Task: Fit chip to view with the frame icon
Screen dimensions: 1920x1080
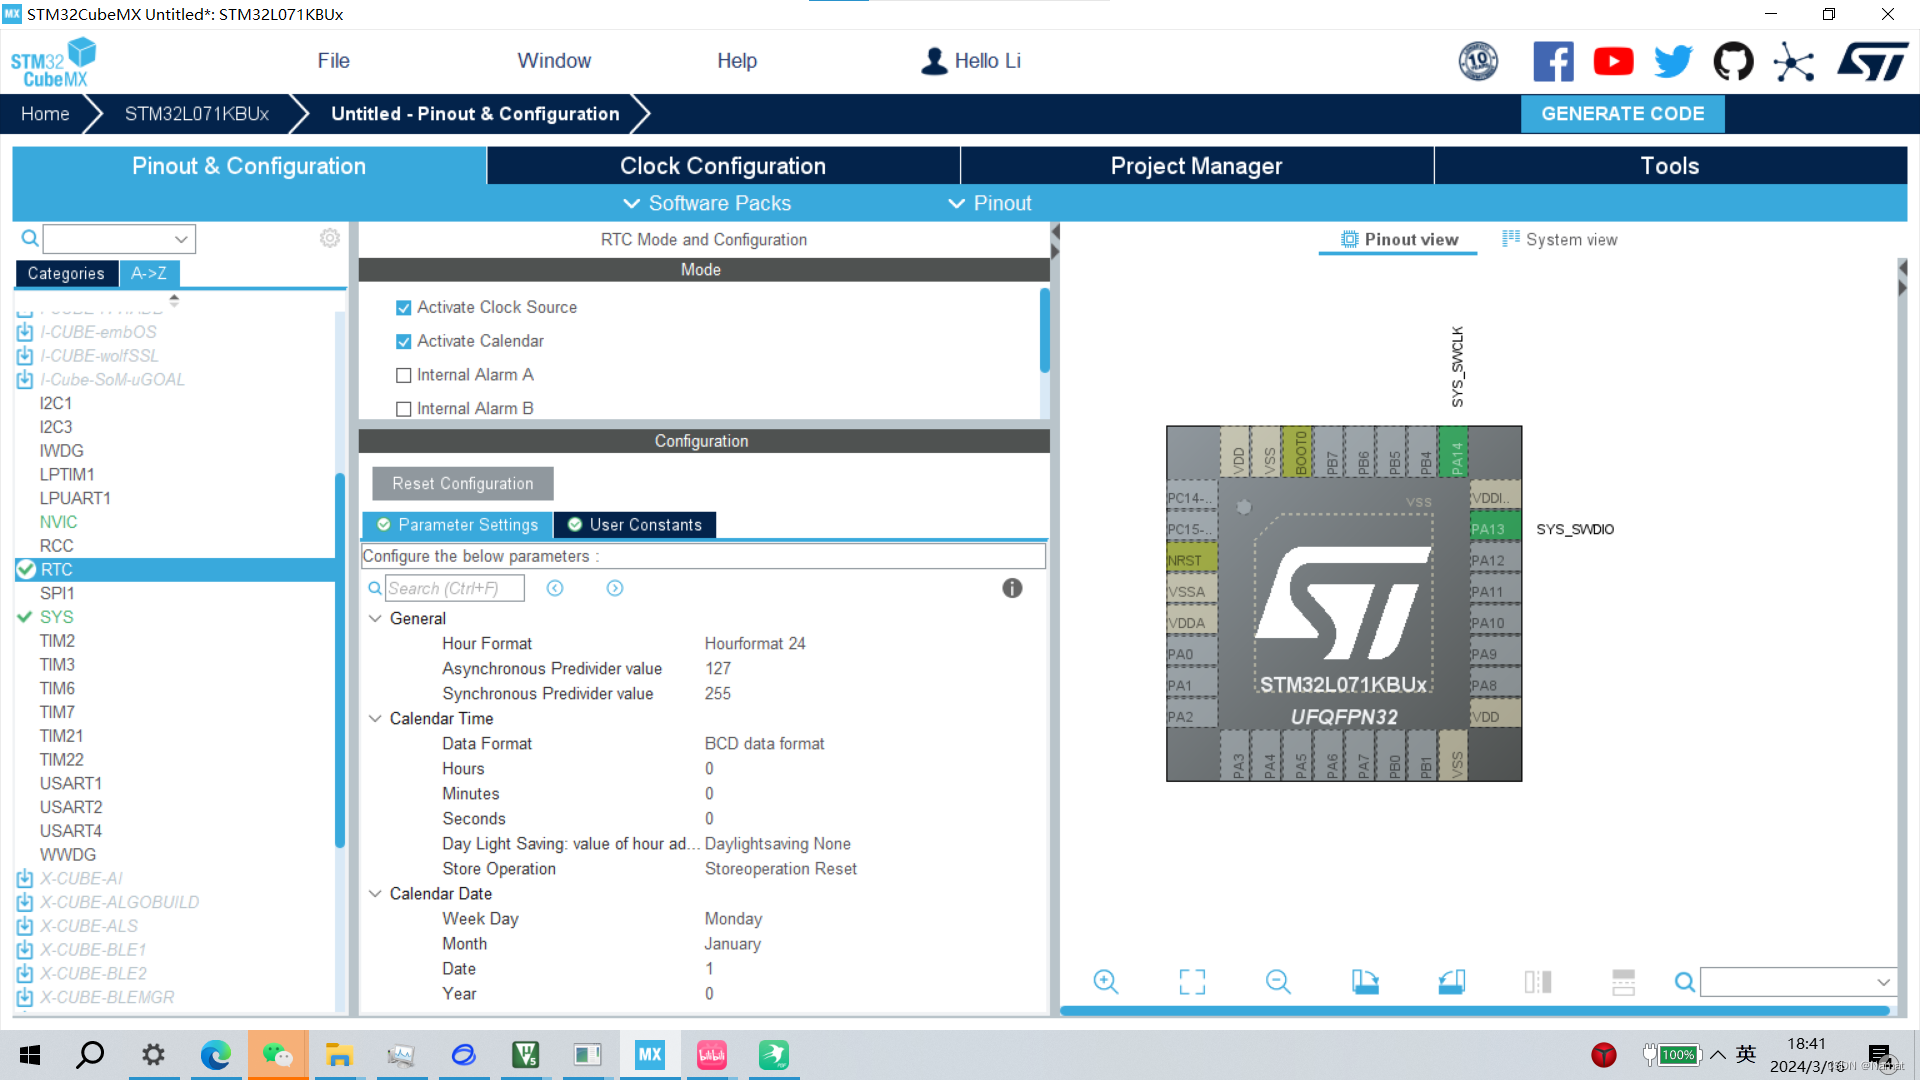Action: coord(1192,982)
